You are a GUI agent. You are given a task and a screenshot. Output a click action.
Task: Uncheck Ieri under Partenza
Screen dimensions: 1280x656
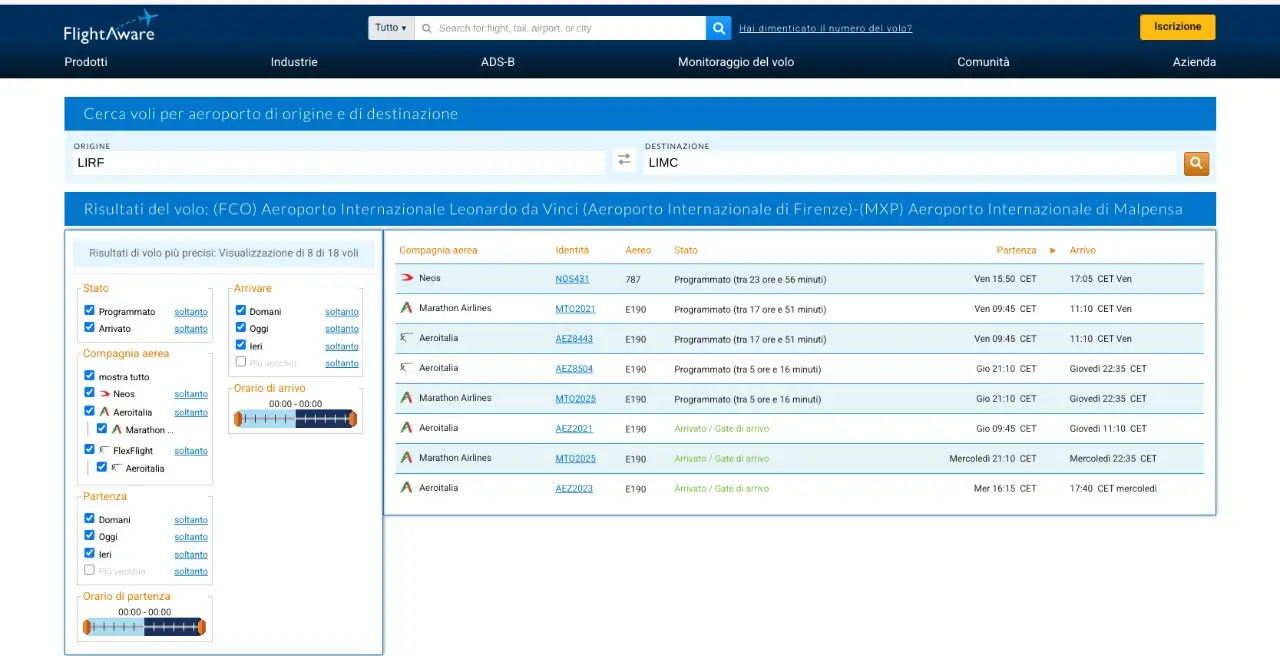[x=90, y=553]
